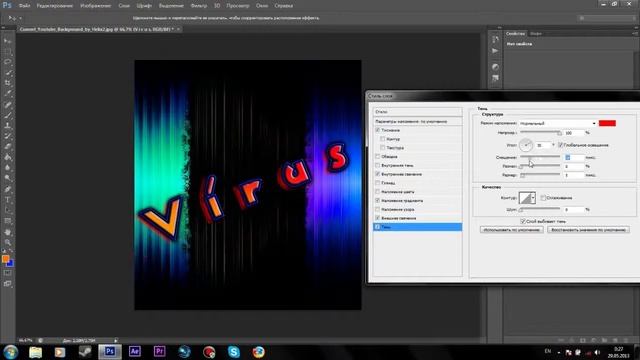
Task: Click the angle dial control
Action: (526, 145)
